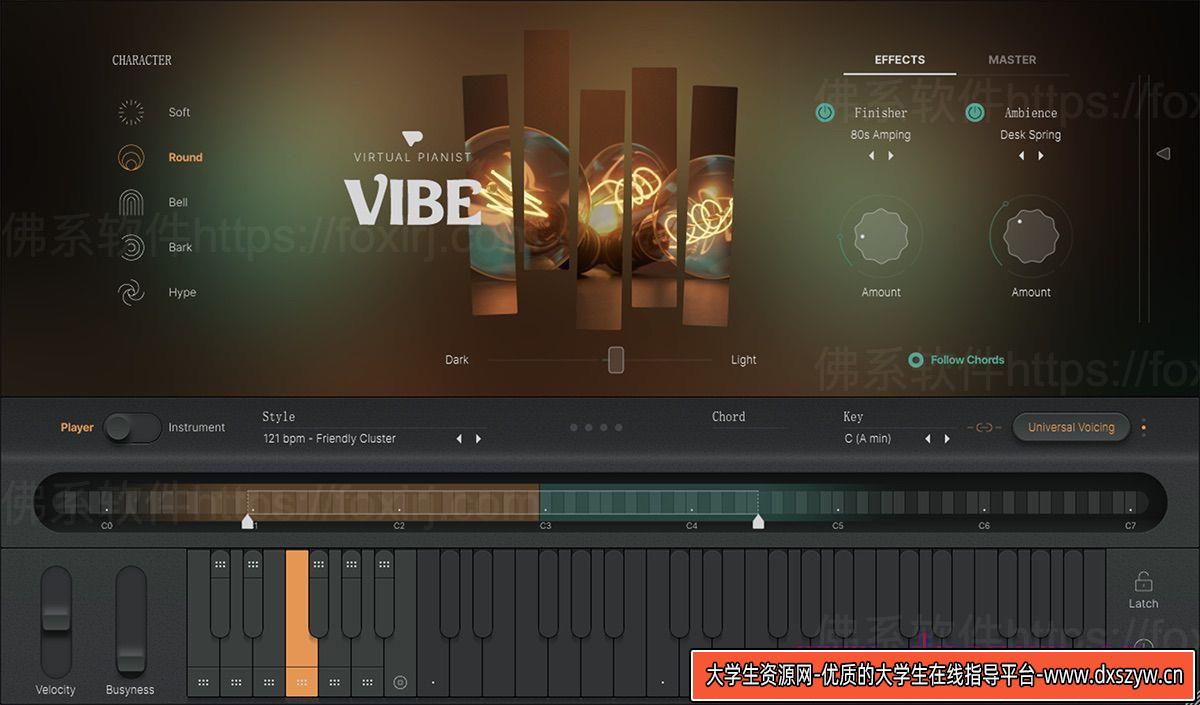Click the Player mode label
Viewport: 1200px width, 705px height.
pos(77,427)
